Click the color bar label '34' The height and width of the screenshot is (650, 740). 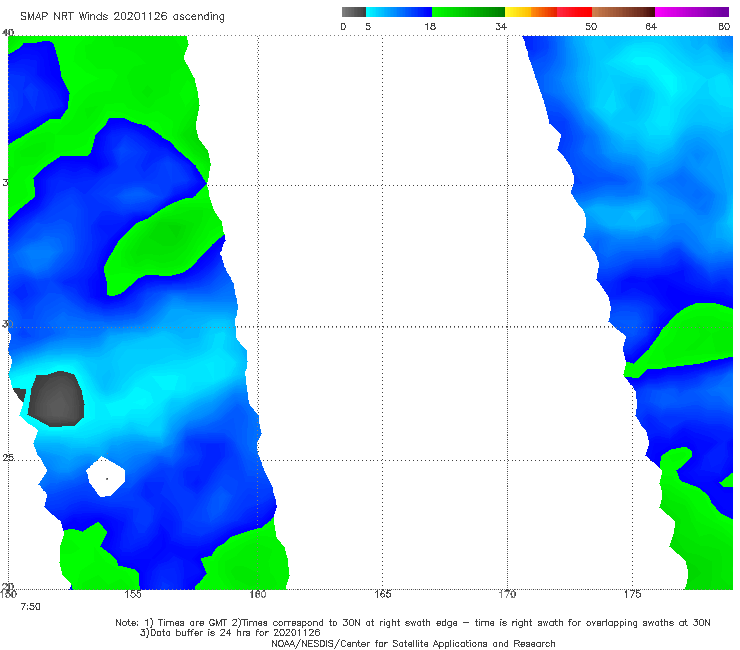[501, 27]
